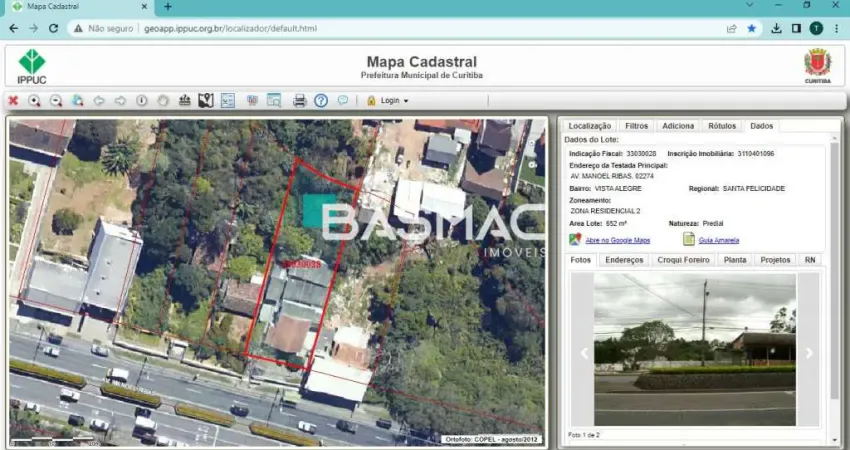Open the help question mark icon
Image resolution: width=850 pixels, height=450 pixels.
coord(321,101)
